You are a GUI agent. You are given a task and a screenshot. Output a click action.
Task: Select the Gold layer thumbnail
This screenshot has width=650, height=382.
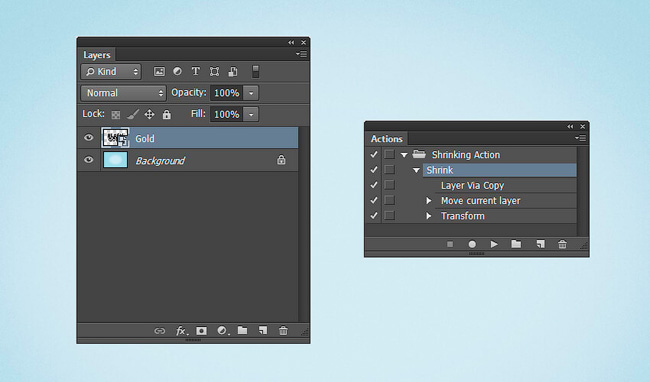coord(115,138)
